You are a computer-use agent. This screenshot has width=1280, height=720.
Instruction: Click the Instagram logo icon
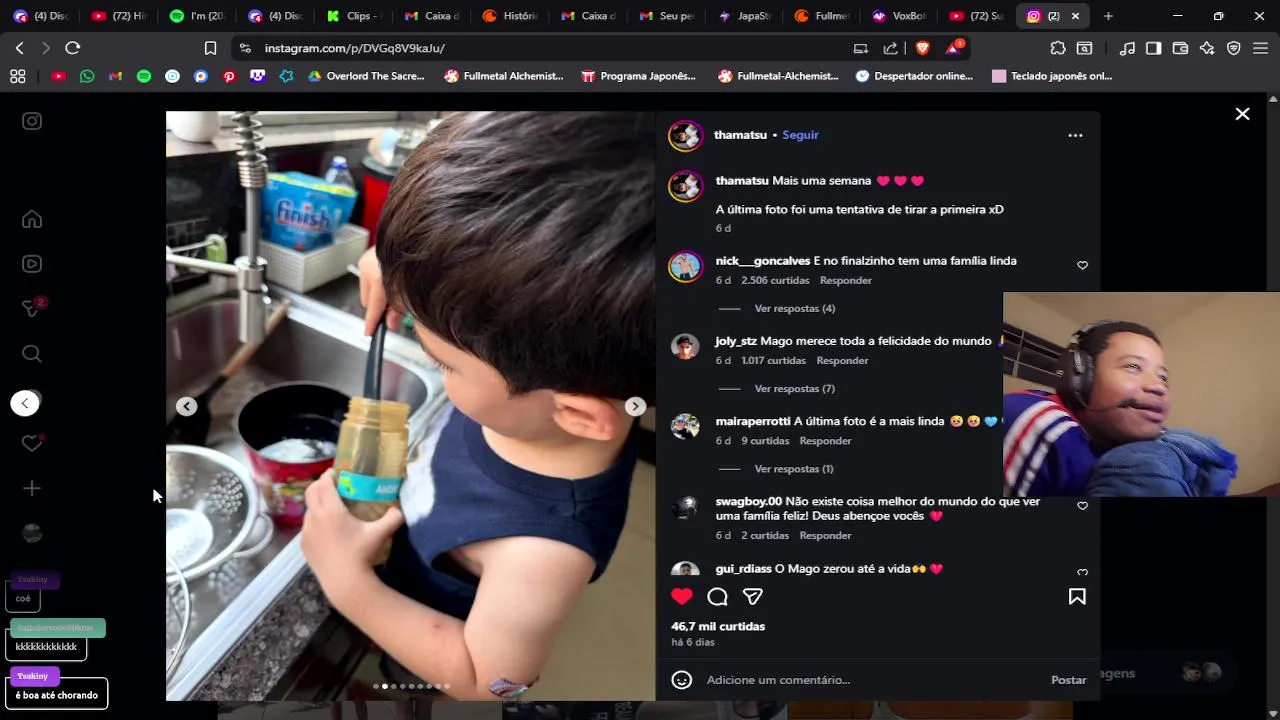[x=32, y=121]
